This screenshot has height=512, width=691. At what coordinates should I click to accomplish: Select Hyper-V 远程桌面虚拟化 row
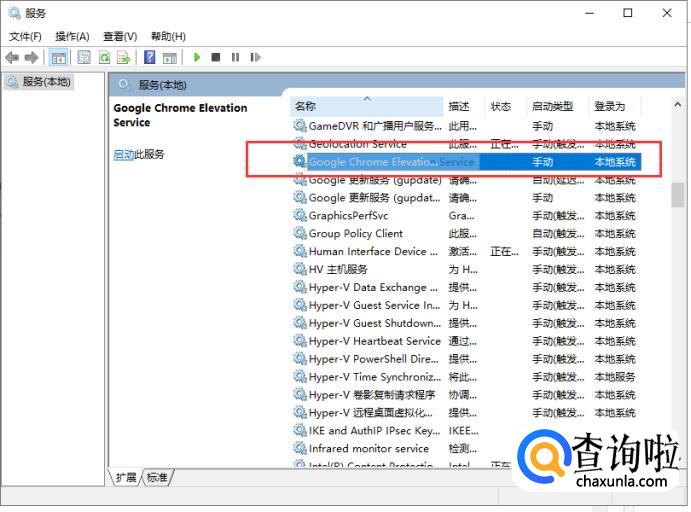(466, 413)
